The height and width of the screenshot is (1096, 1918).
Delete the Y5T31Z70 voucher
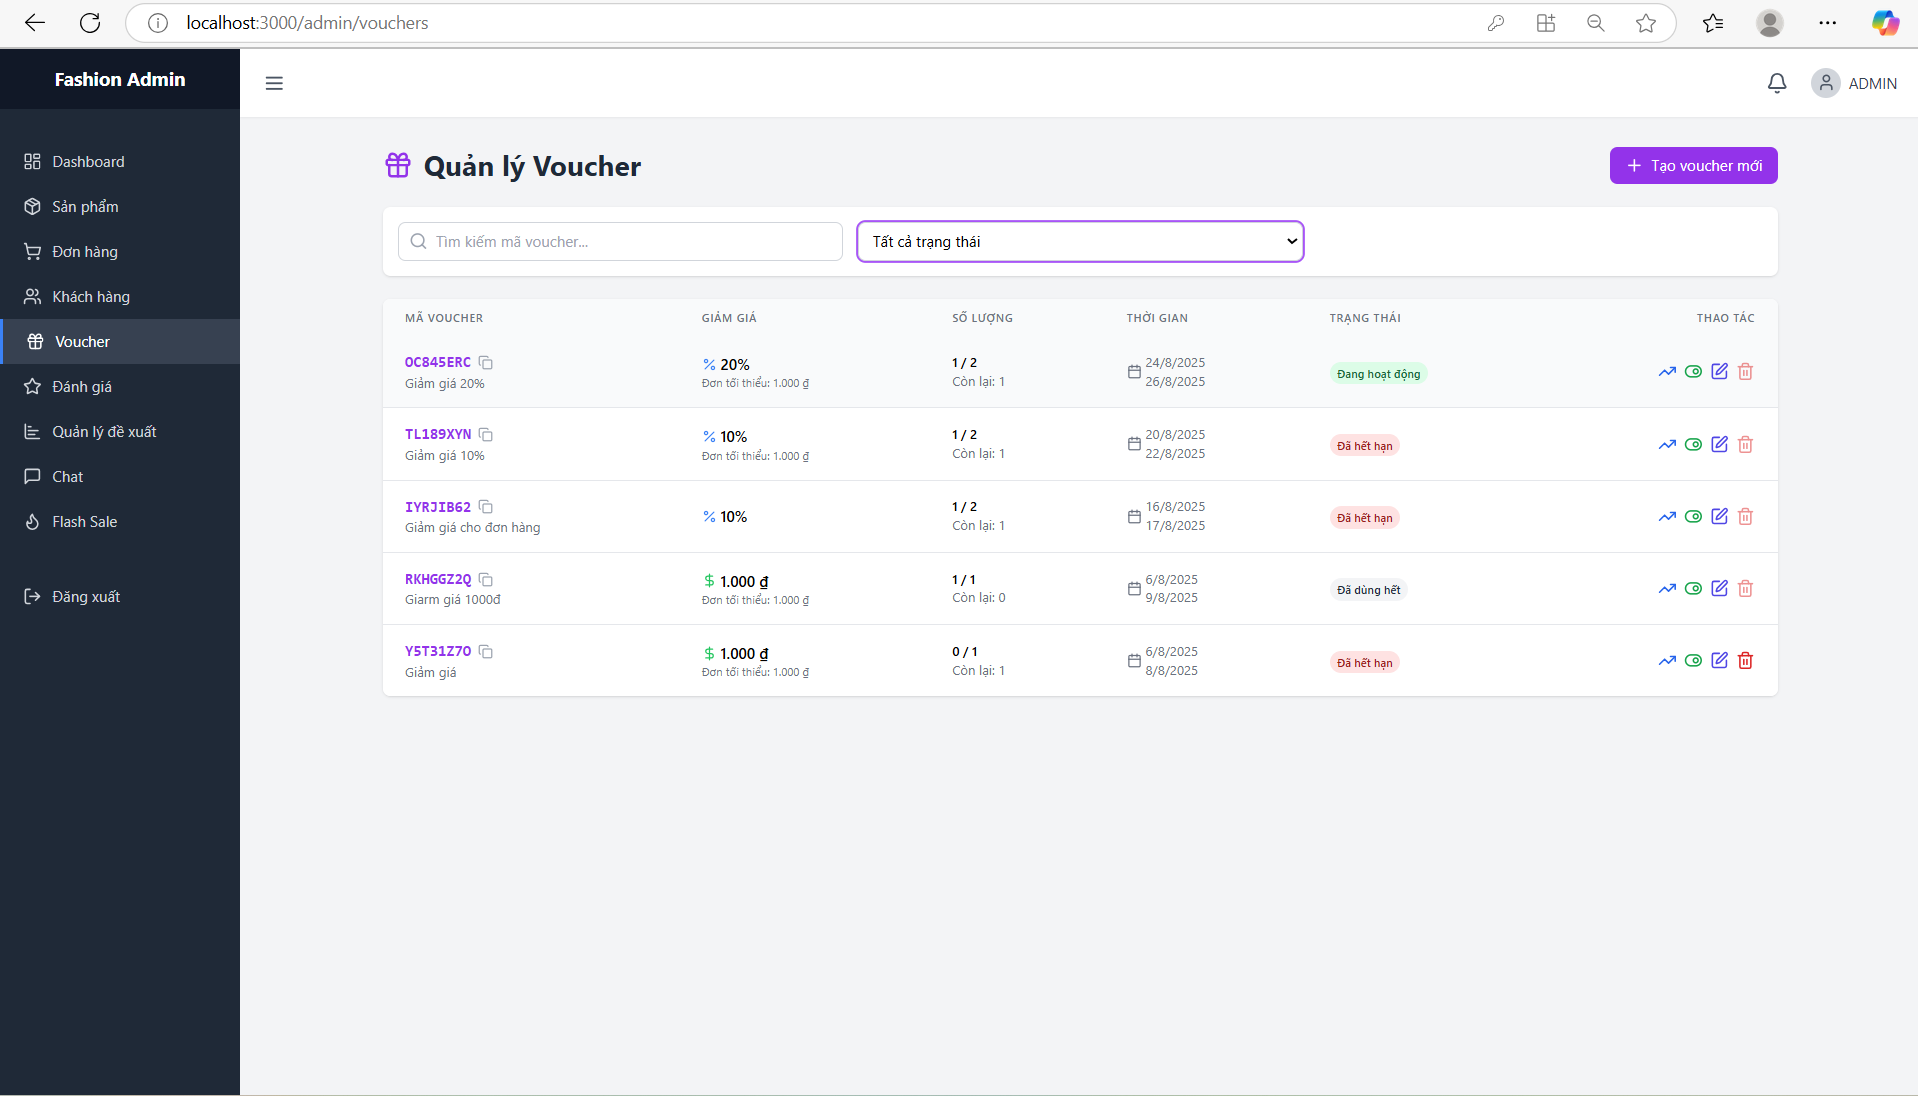[1745, 661]
